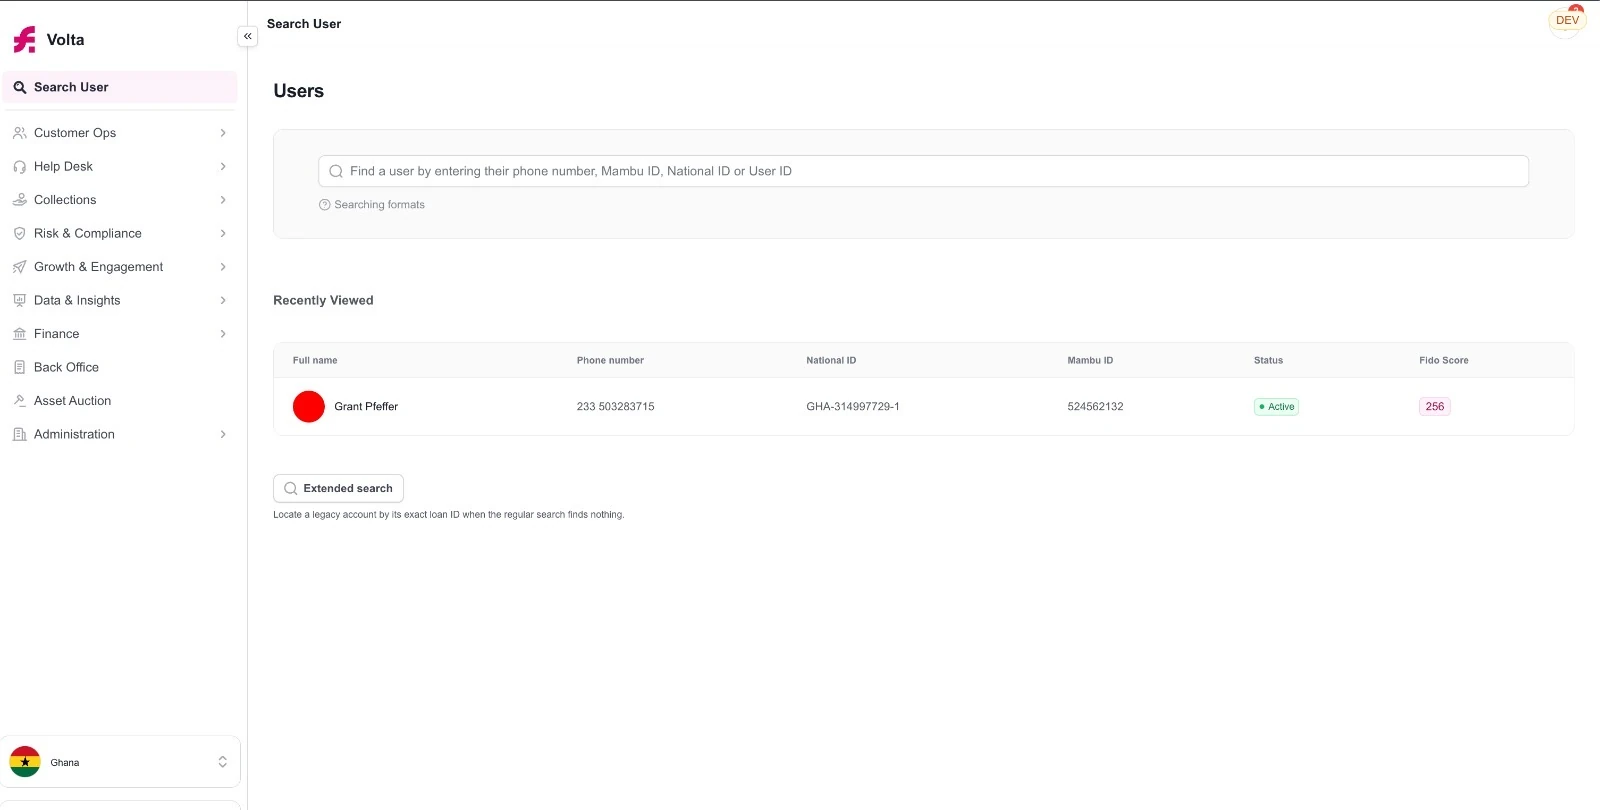The width and height of the screenshot is (1600, 810).
Task: Click the red avatar of Grant Pfeffer
Action: pyautogui.click(x=309, y=406)
